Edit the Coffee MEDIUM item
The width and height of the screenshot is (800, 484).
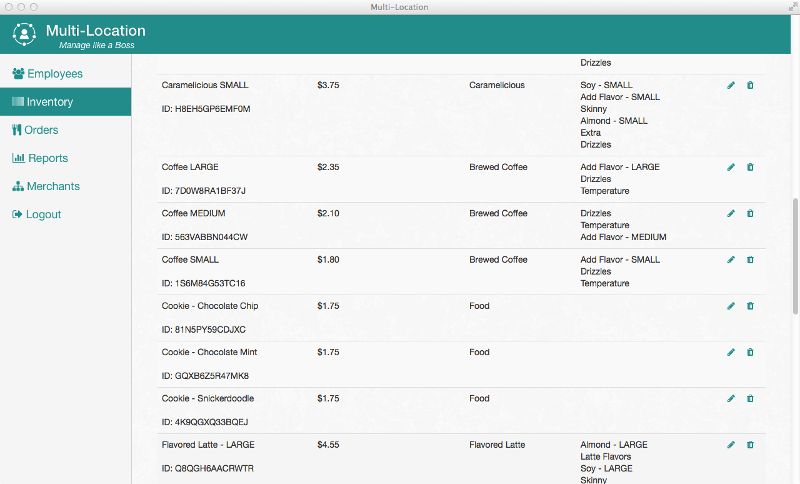pos(731,213)
